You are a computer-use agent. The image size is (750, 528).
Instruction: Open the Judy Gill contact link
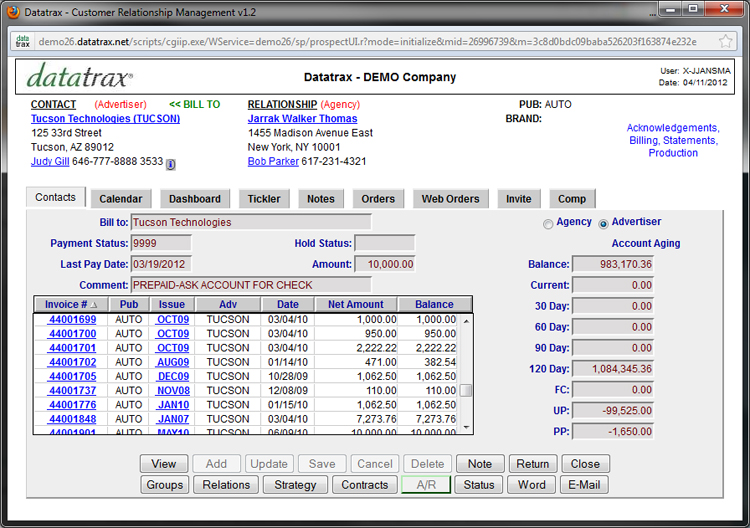tap(50, 161)
